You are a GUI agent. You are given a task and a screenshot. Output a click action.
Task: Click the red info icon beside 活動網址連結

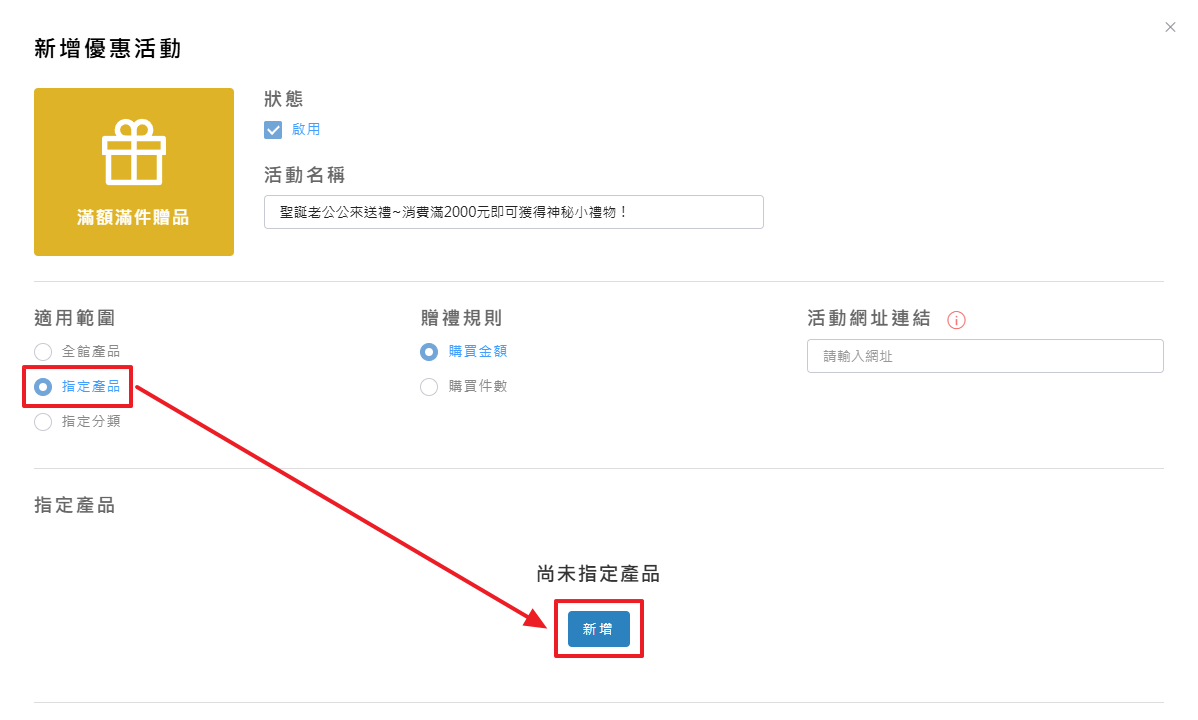point(956,321)
